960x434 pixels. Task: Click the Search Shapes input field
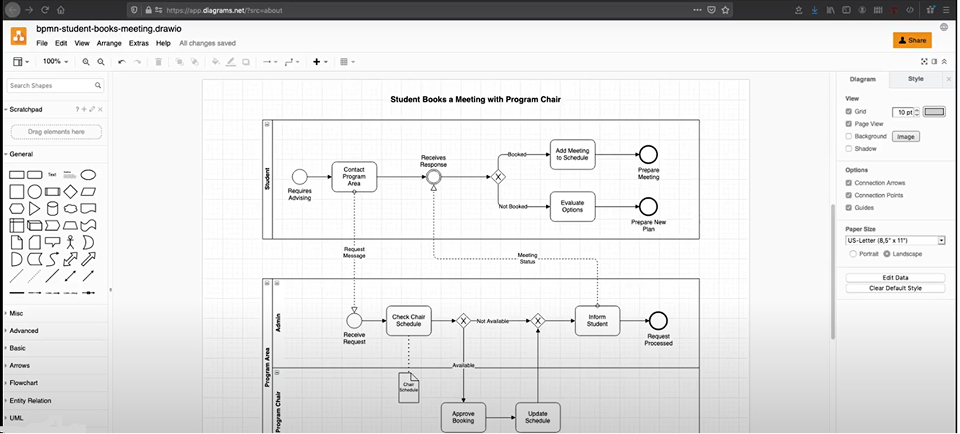point(52,86)
